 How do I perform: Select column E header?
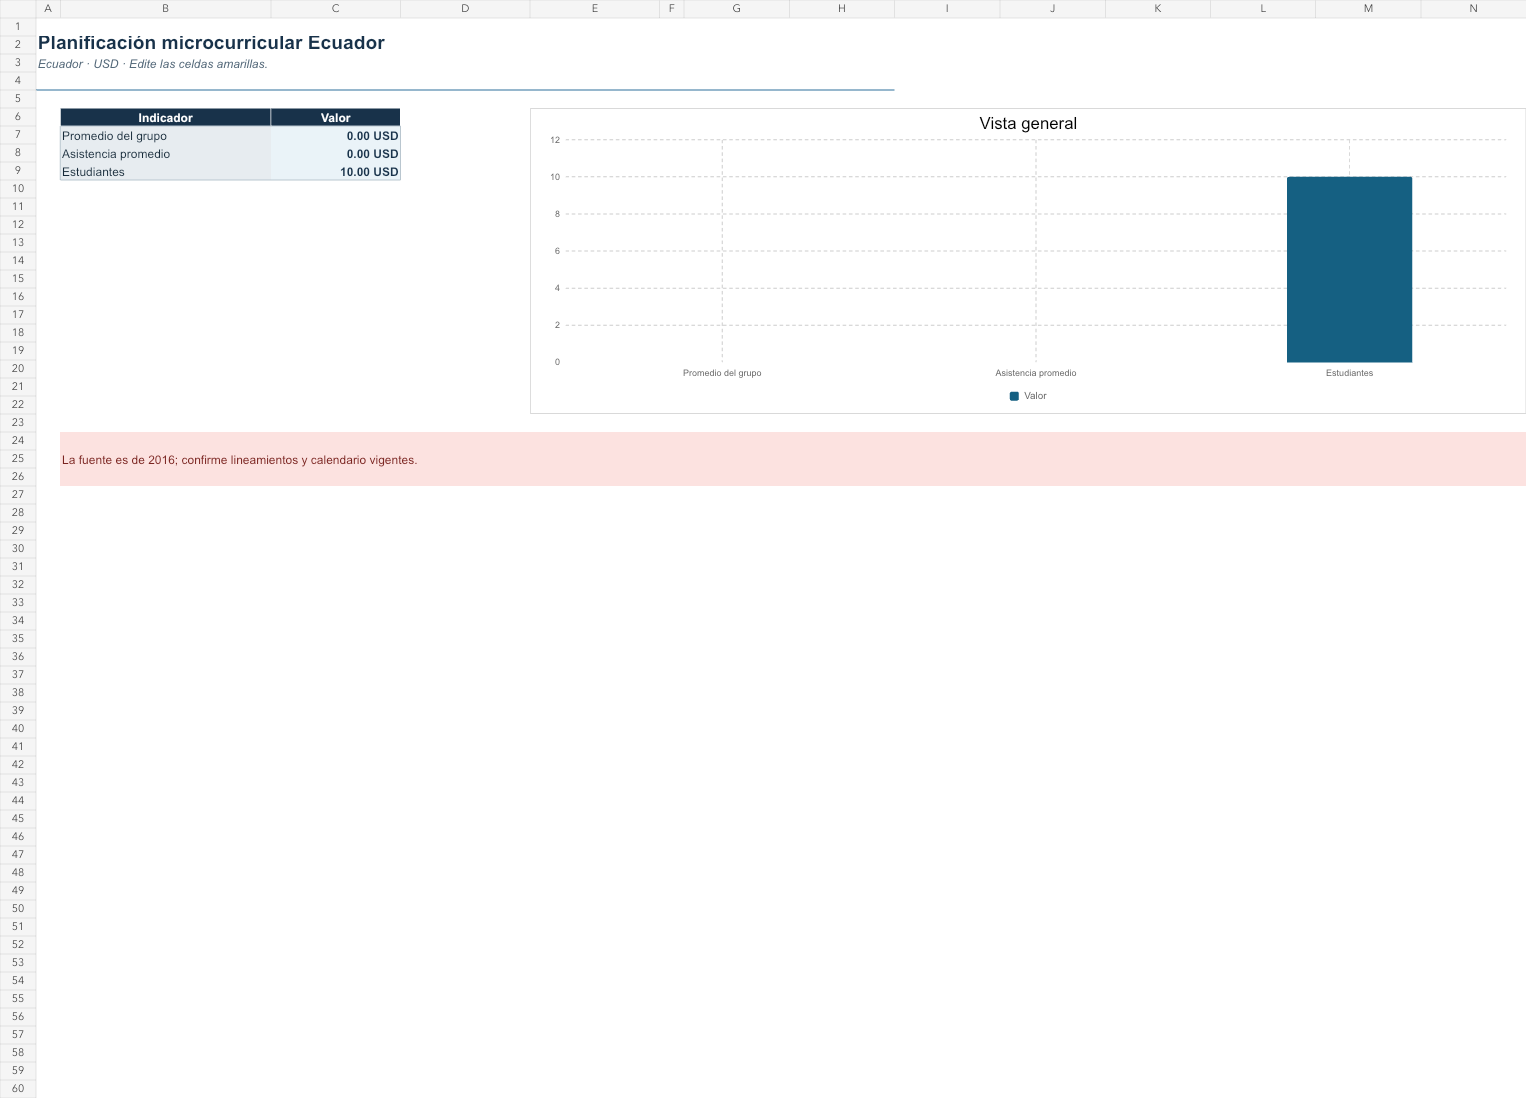click(x=595, y=9)
